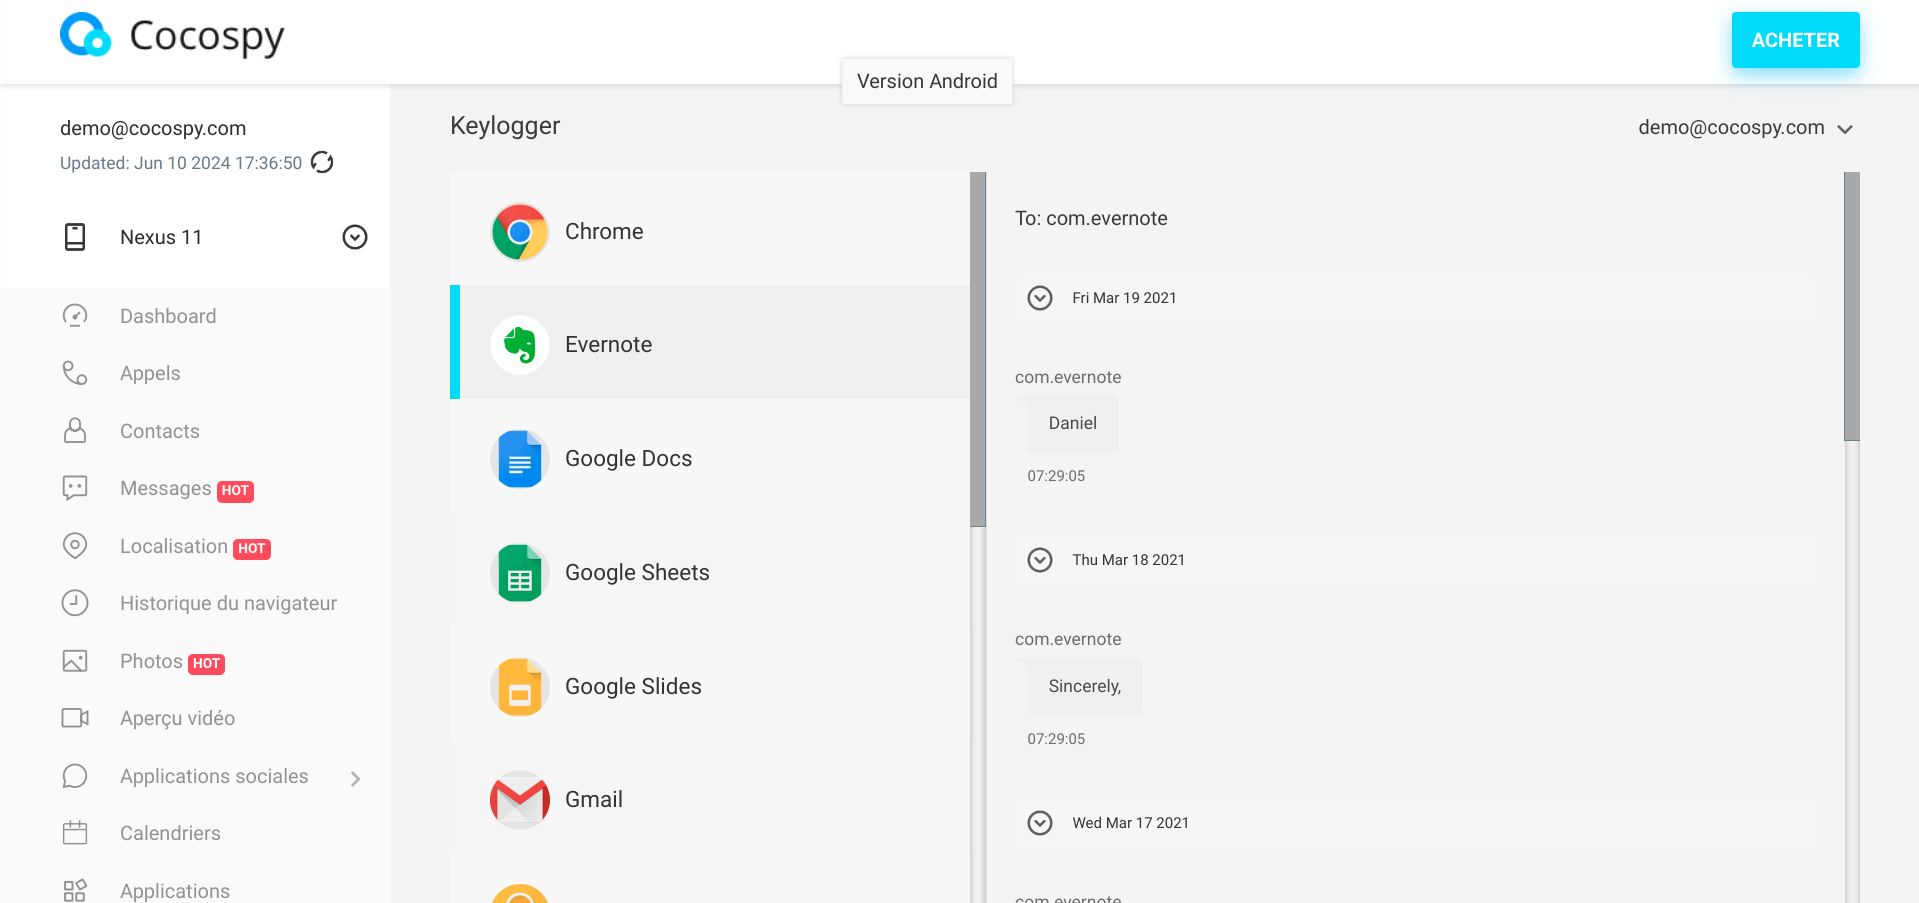Viewport: 1919px width, 903px height.
Task: Click the Contacts person icon
Action: 75,431
